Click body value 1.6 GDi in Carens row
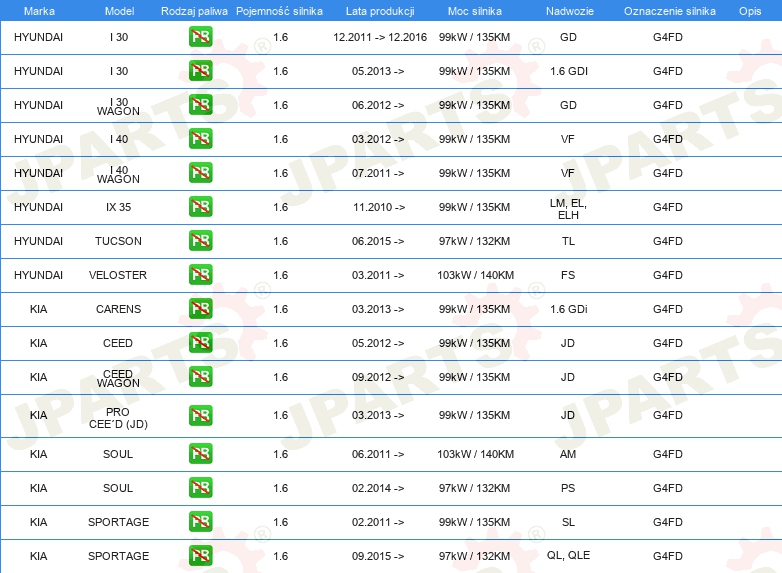 click(x=569, y=309)
